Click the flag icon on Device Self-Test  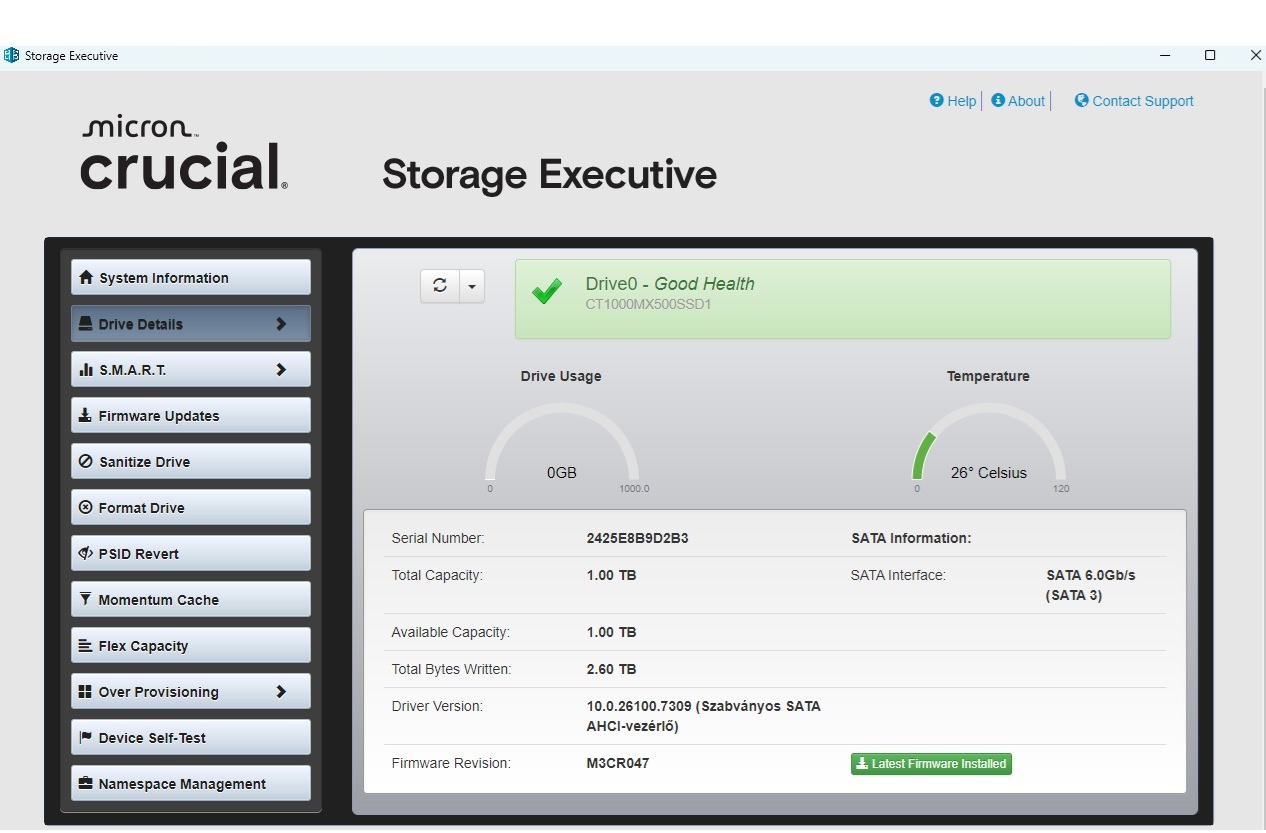[86, 737]
